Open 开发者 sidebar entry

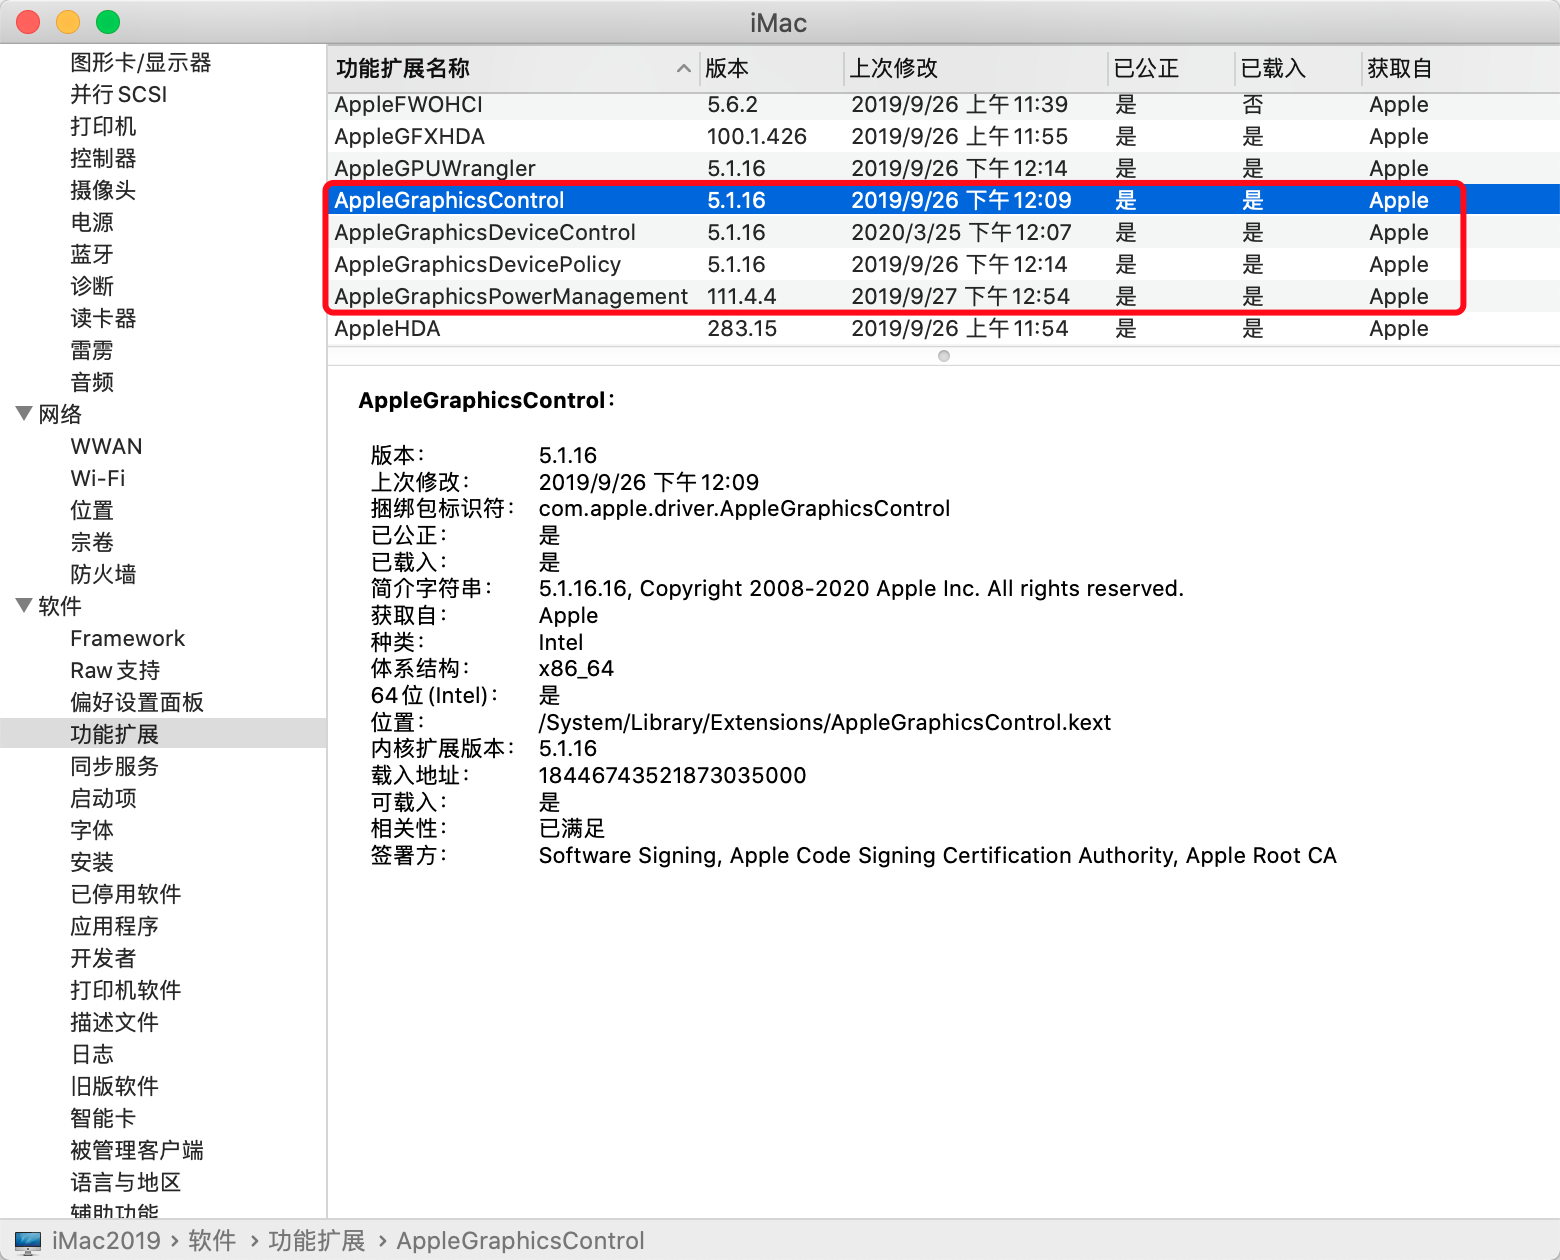pos(103,958)
